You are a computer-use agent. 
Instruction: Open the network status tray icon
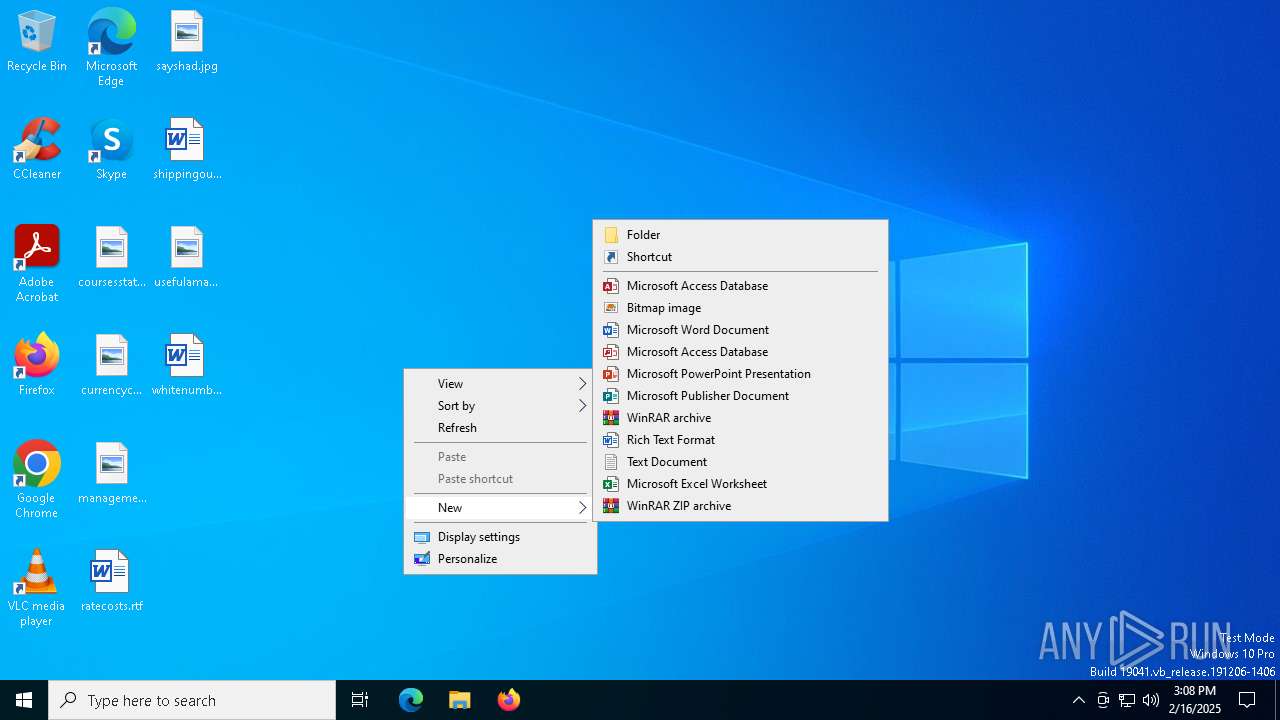click(x=1127, y=700)
